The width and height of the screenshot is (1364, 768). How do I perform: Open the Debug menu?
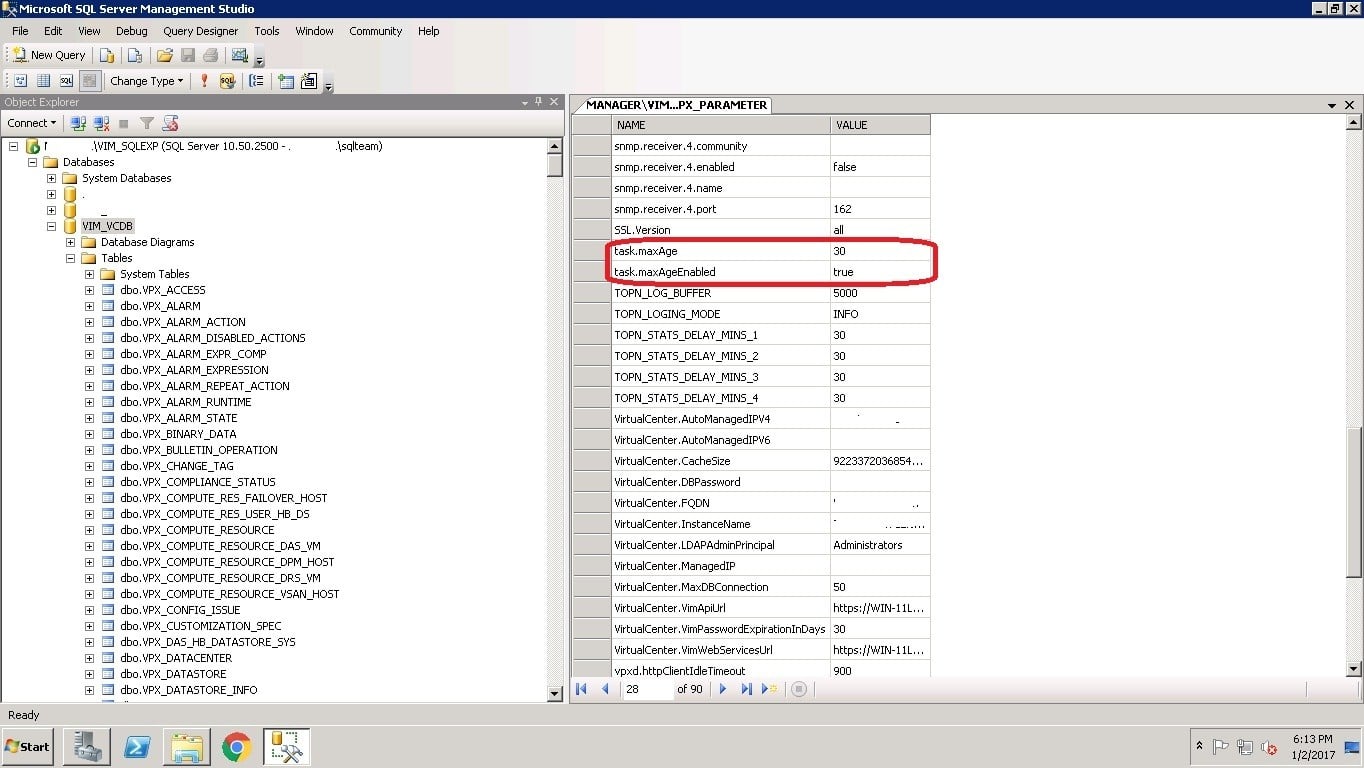coord(131,31)
